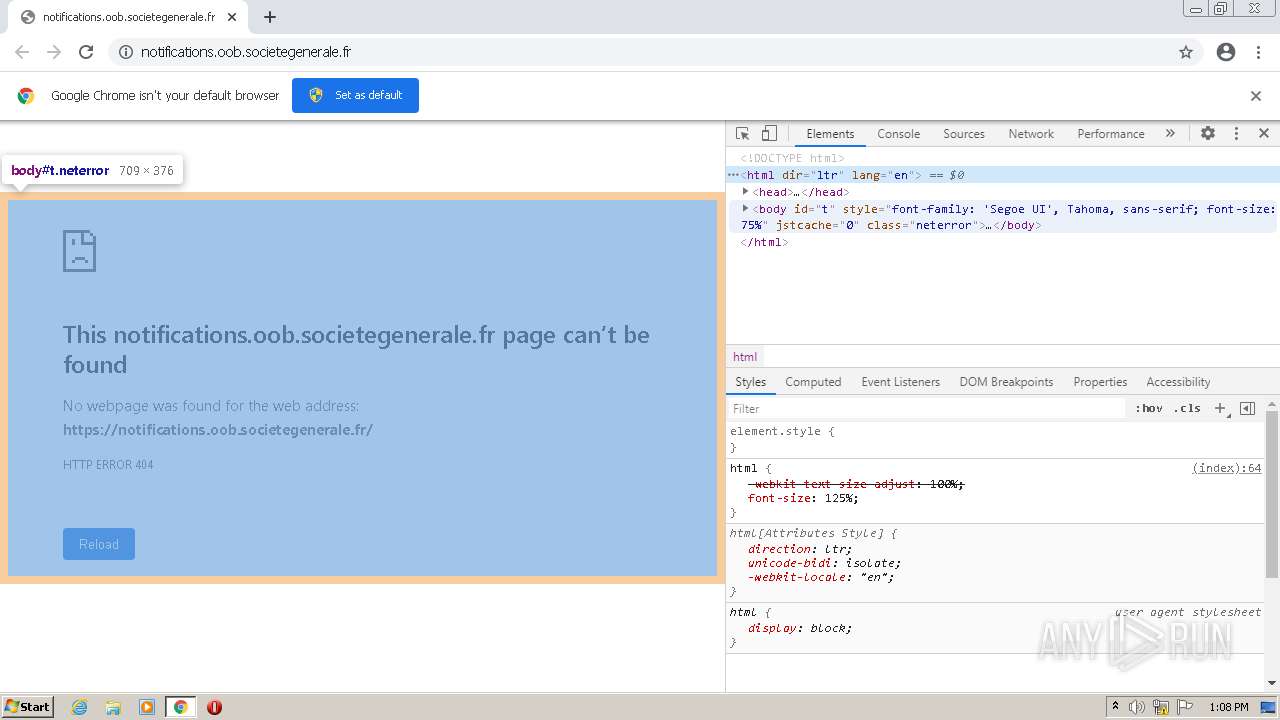Go forward with the forward arrow
The image size is (1280, 720).
54,52
